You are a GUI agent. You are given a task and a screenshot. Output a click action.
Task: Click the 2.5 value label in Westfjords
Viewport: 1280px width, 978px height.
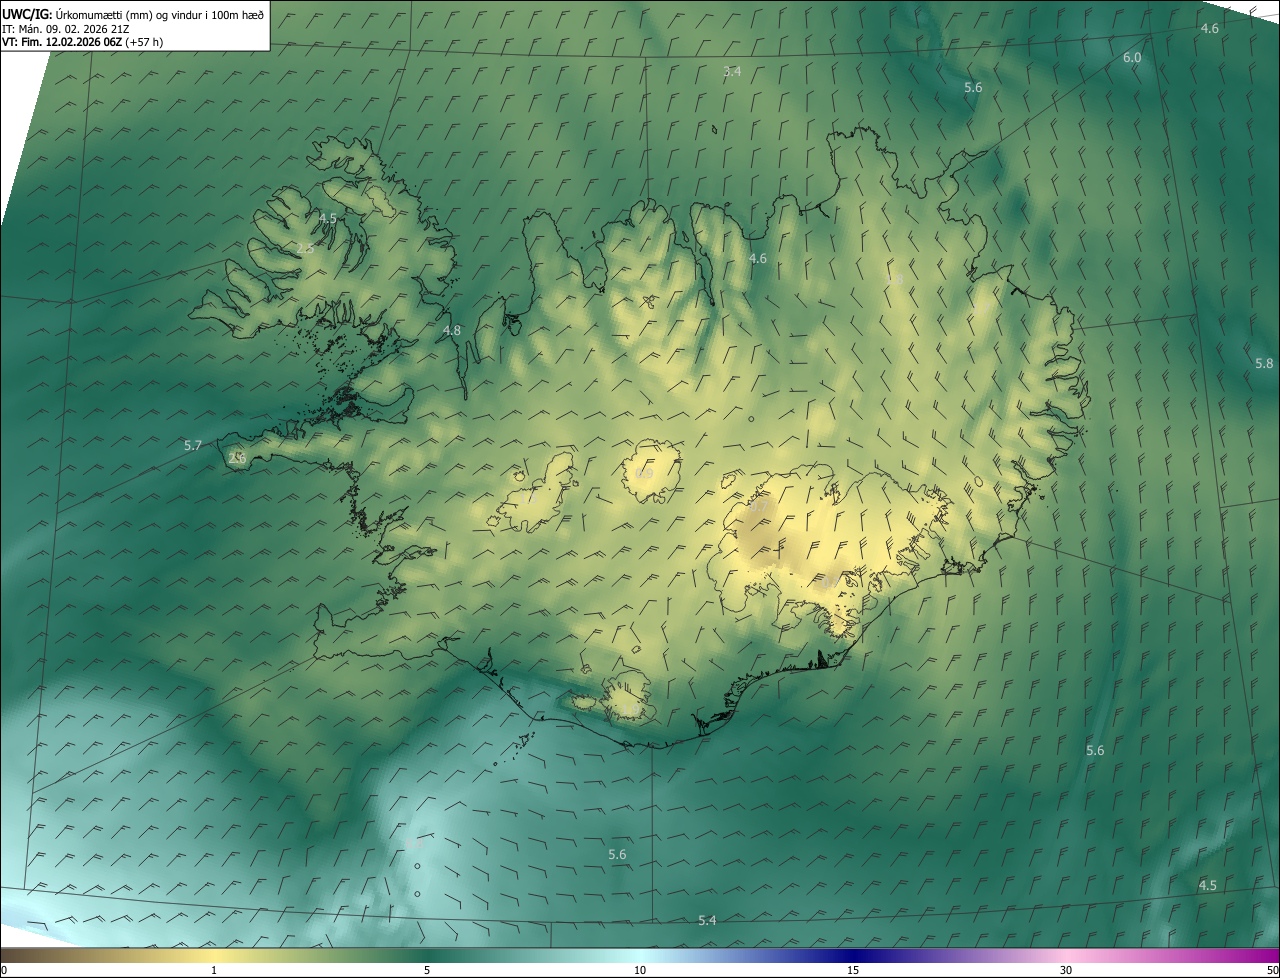coord(305,248)
